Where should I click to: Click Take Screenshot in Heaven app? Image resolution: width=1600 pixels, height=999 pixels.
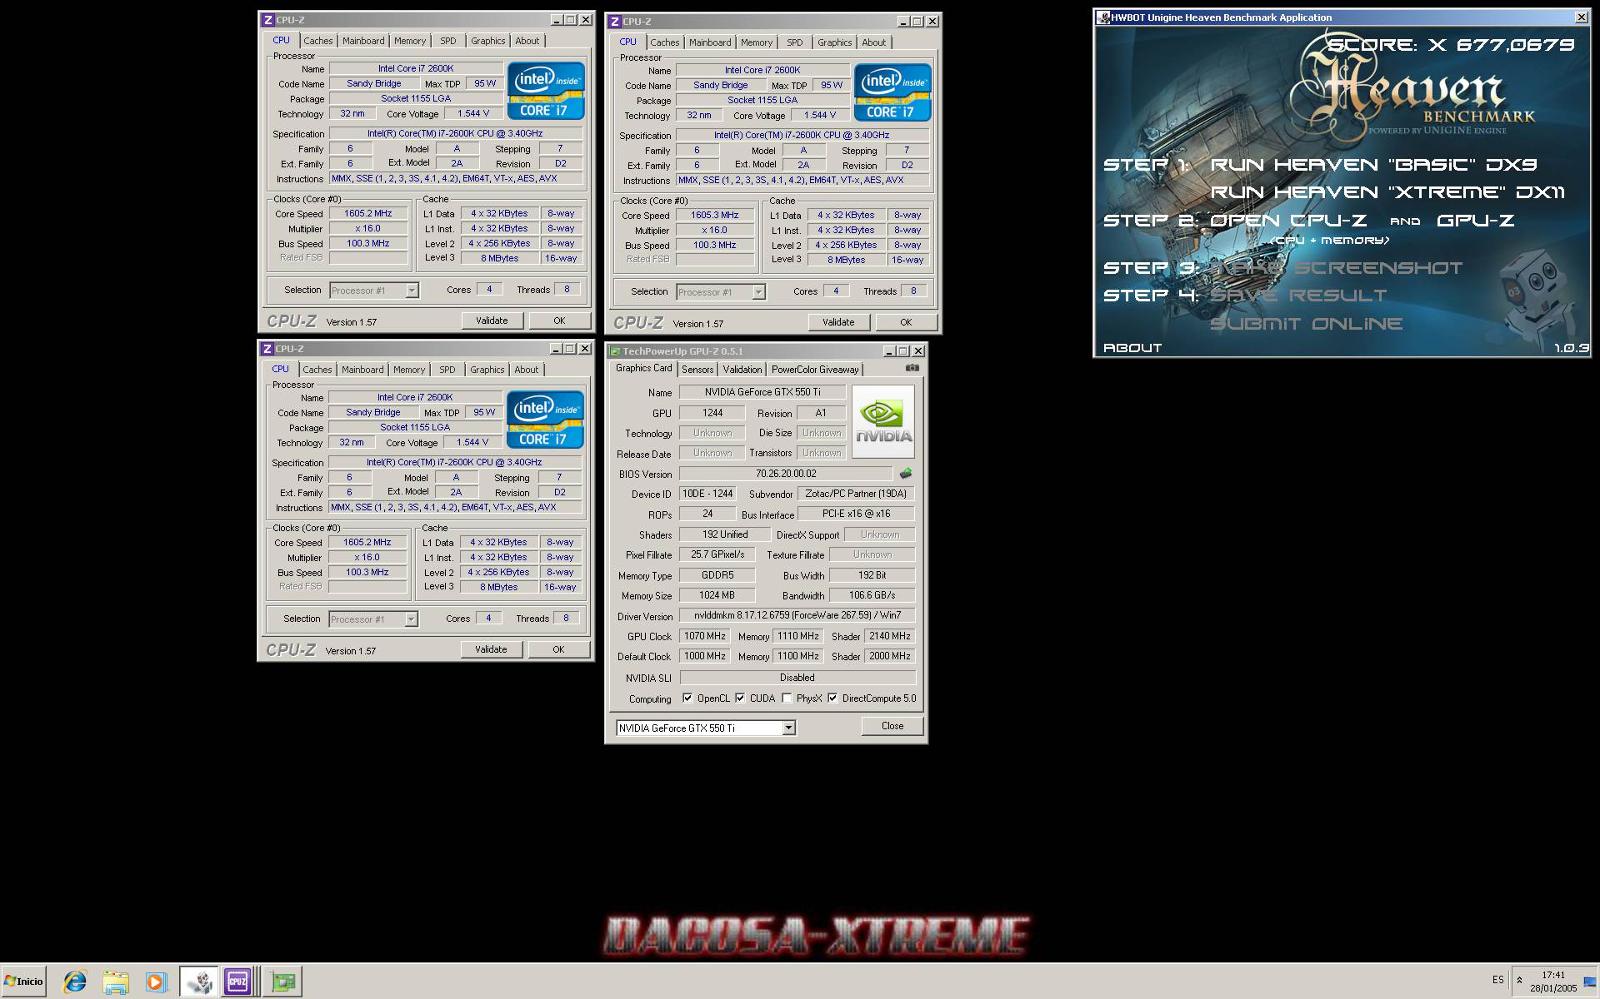pyautogui.click(x=1336, y=268)
